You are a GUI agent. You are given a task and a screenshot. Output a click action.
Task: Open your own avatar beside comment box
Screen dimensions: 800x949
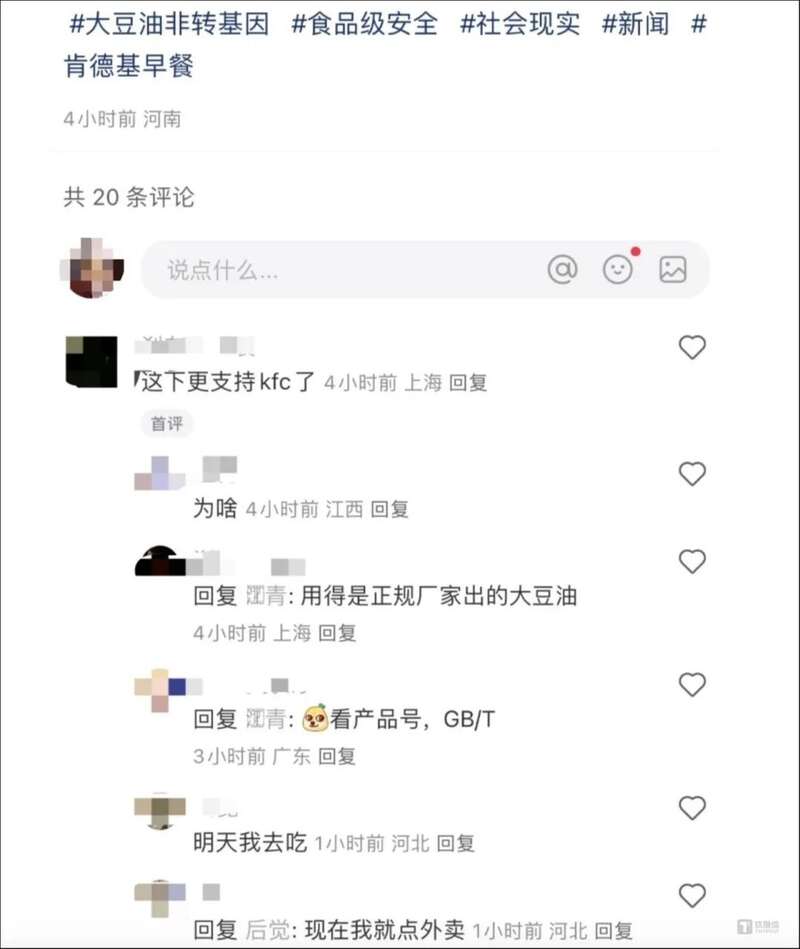click(x=92, y=268)
